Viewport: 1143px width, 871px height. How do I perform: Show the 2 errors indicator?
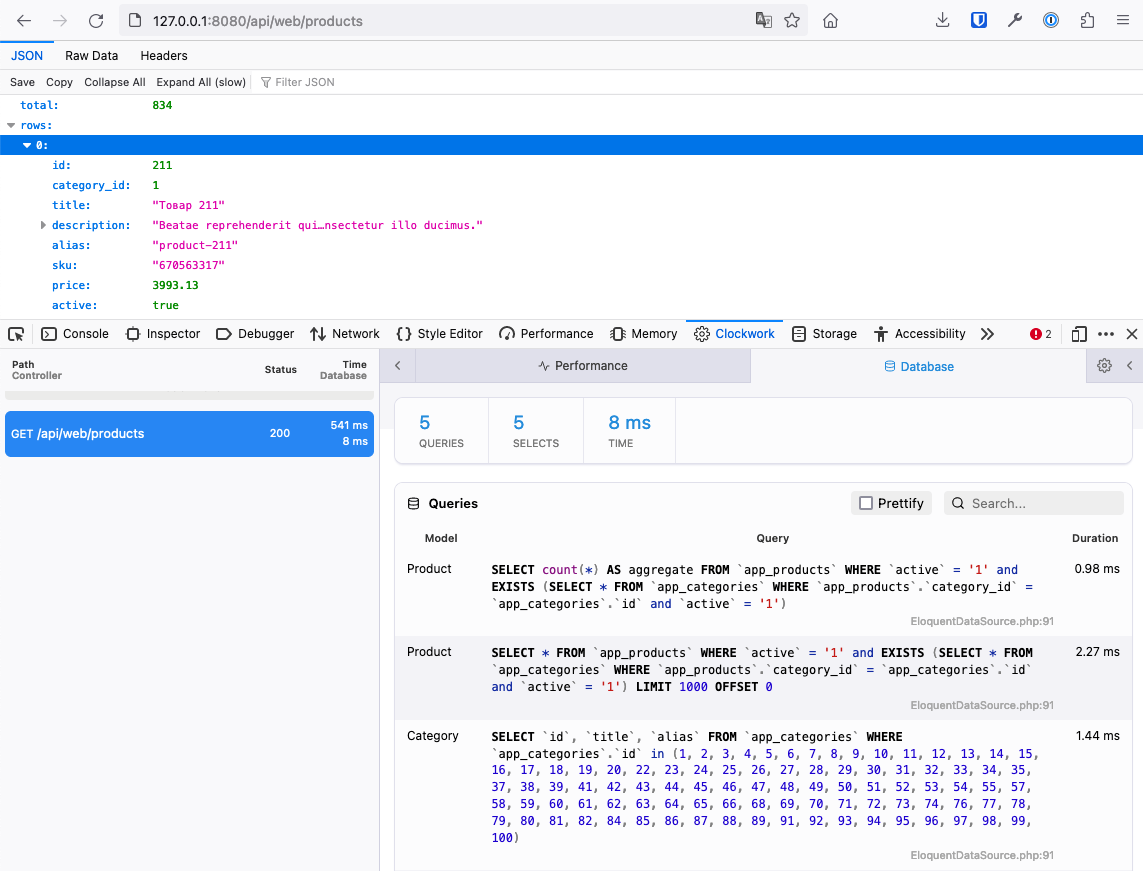[x=1040, y=334]
